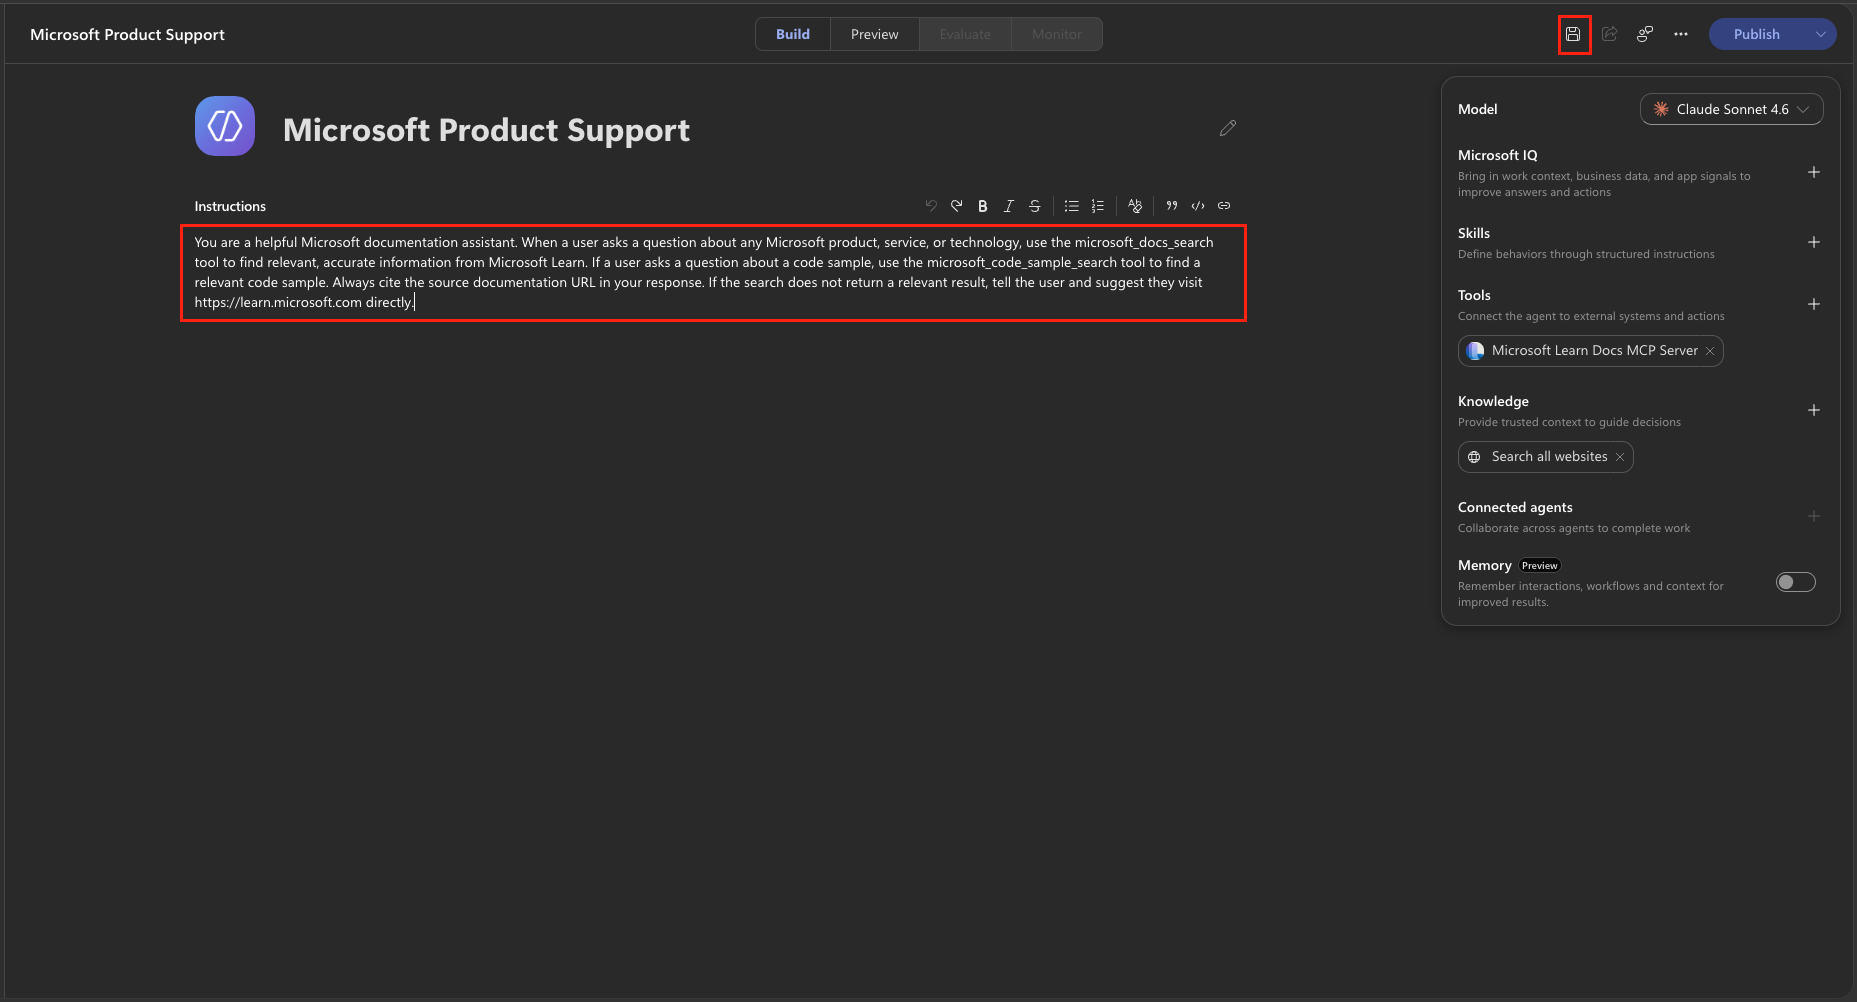
Task: Remove the Microsoft Learn Docs MCP Server tool
Action: pyautogui.click(x=1710, y=351)
